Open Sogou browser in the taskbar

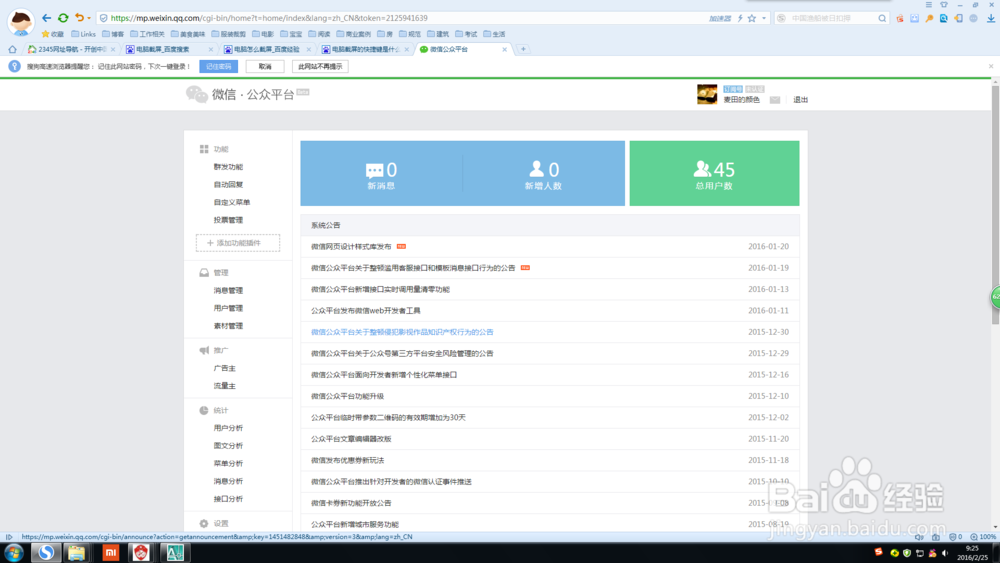[x=45, y=553]
